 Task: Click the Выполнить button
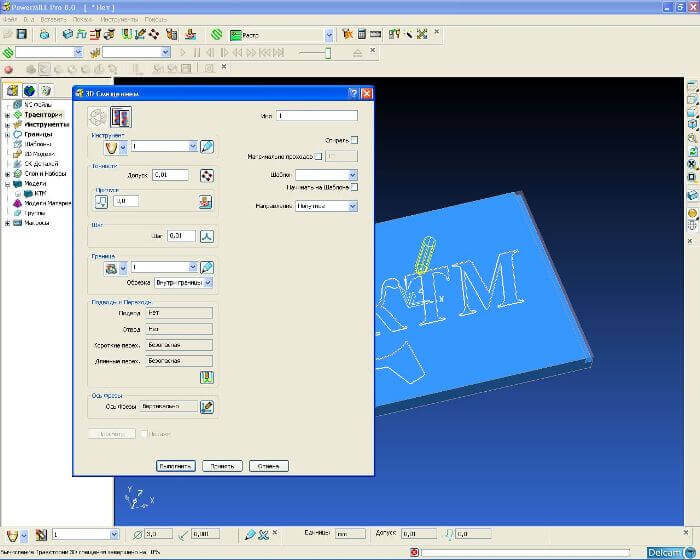point(175,466)
